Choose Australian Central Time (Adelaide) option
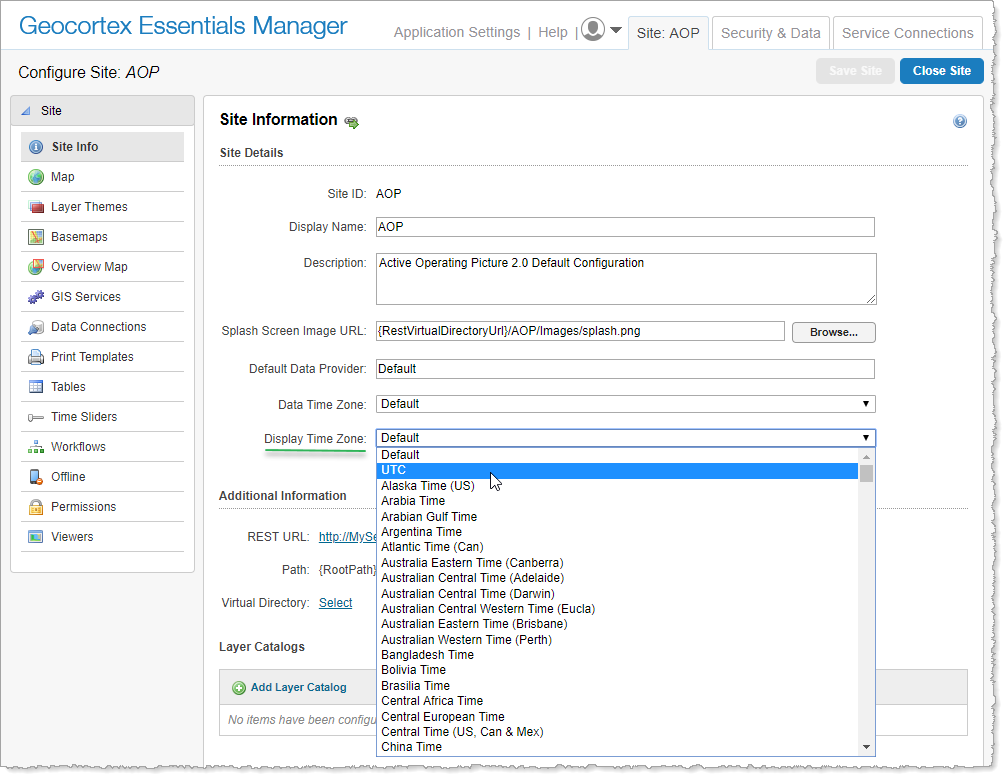 tap(617, 578)
